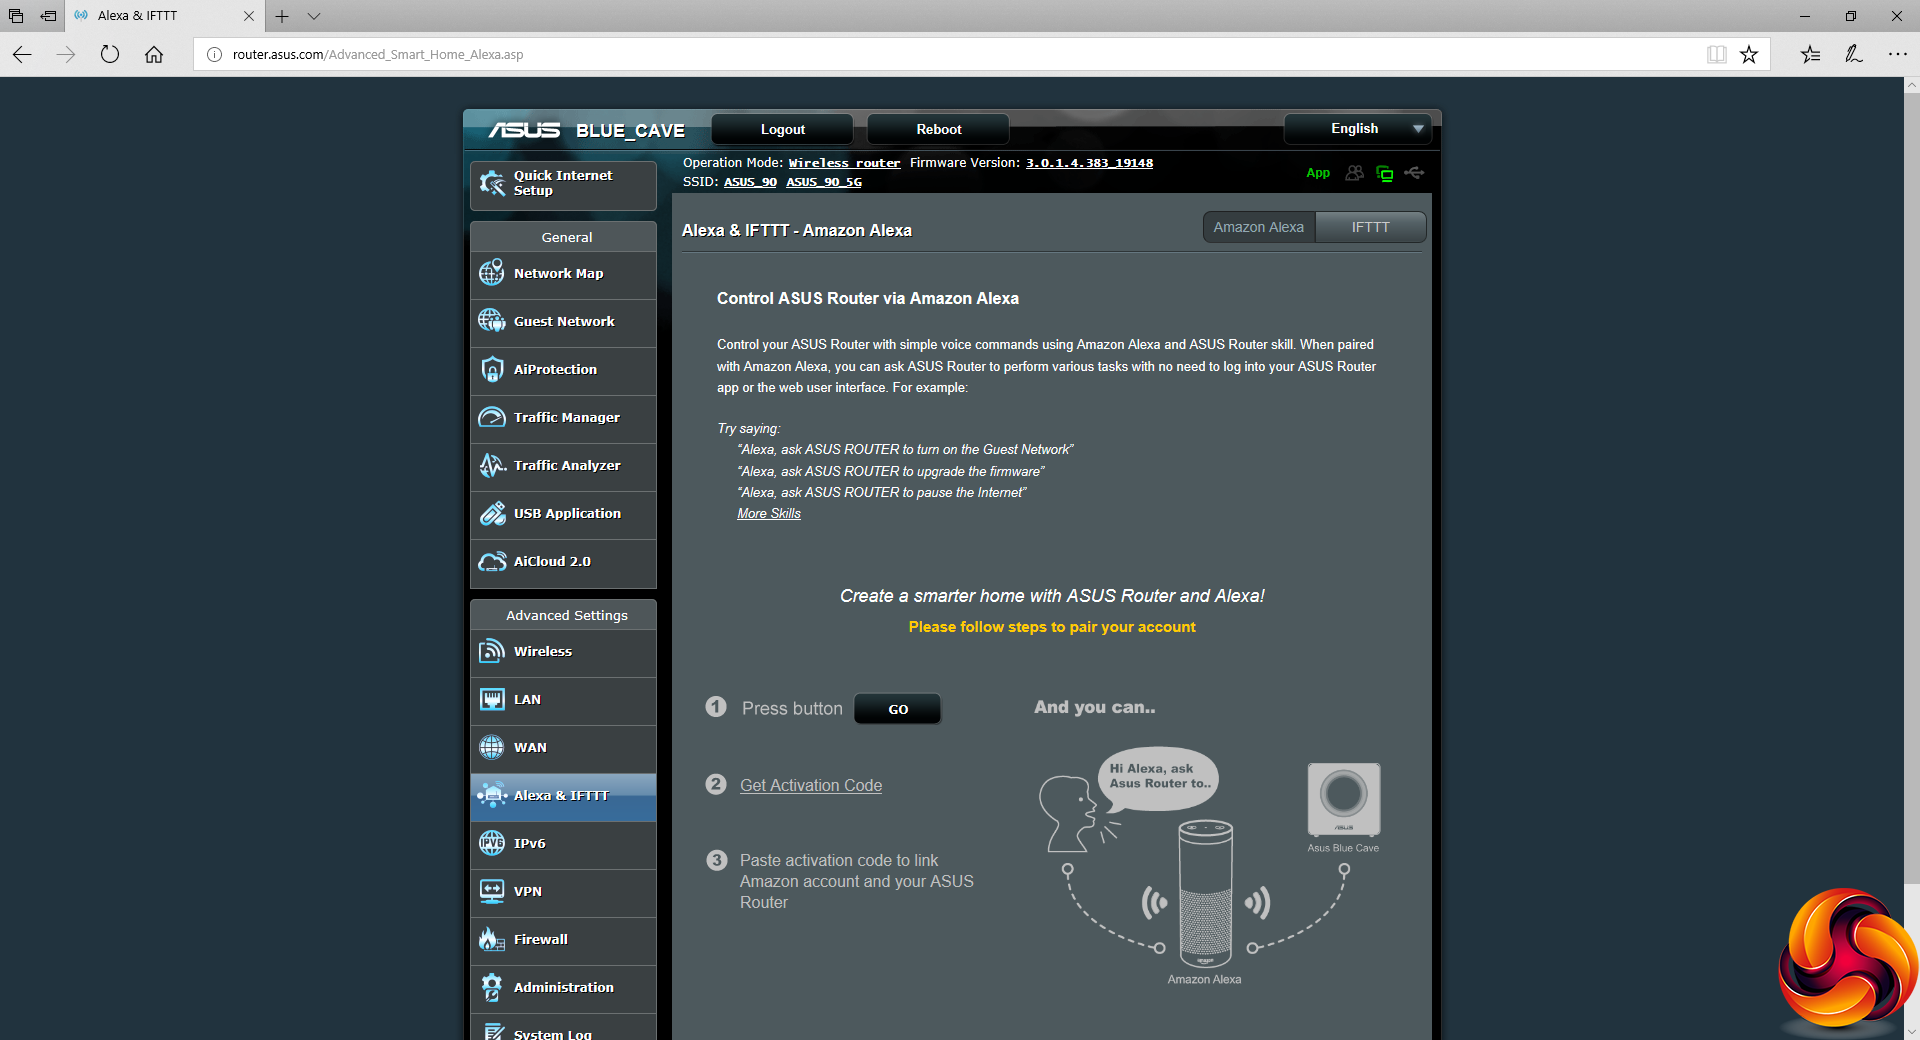Click the USB status icon

pos(1414,173)
